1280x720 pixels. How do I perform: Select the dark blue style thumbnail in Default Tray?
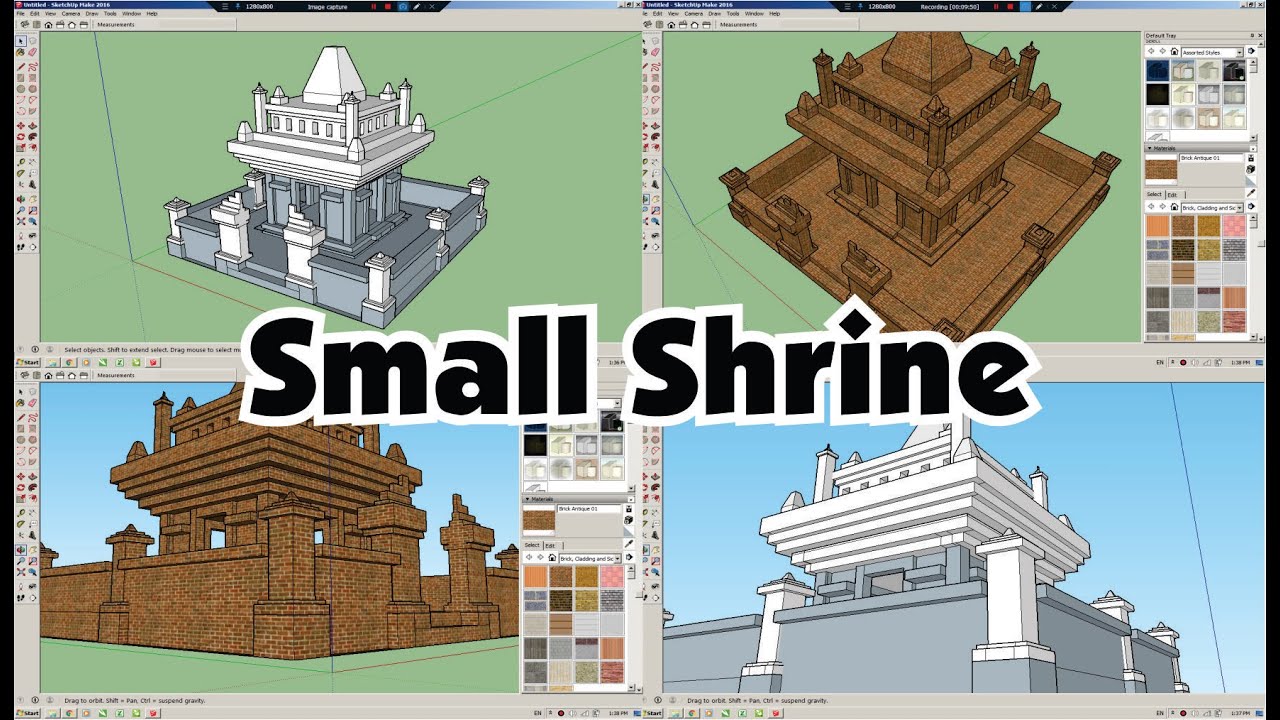click(x=1157, y=70)
